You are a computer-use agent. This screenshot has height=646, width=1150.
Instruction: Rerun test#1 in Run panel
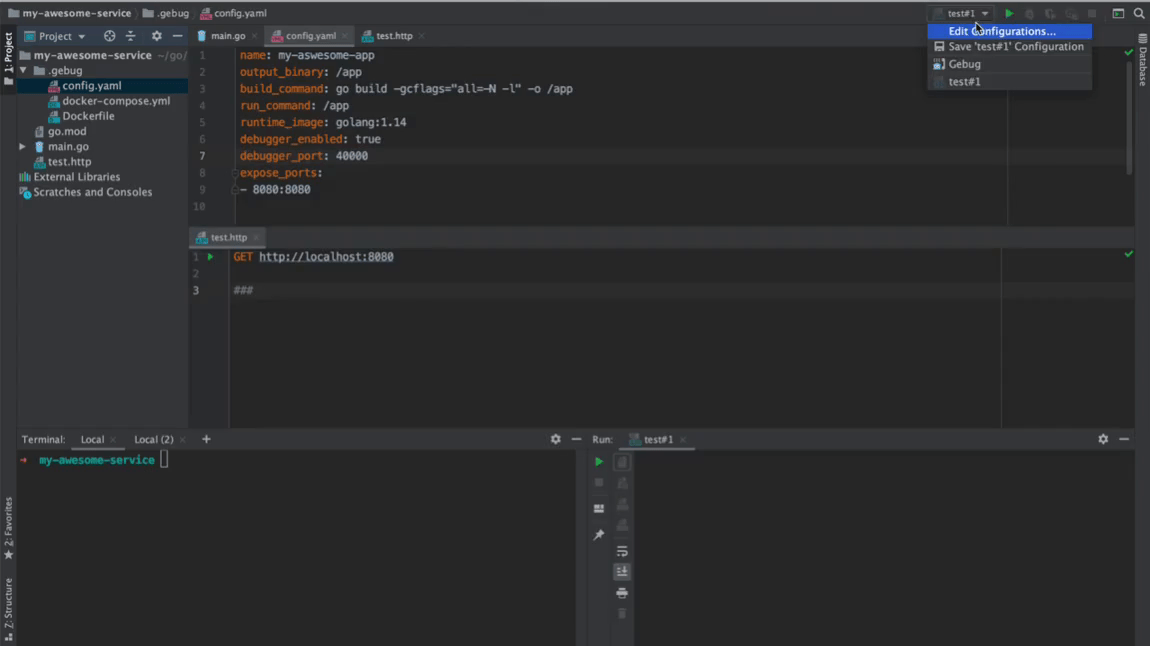pos(598,462)
